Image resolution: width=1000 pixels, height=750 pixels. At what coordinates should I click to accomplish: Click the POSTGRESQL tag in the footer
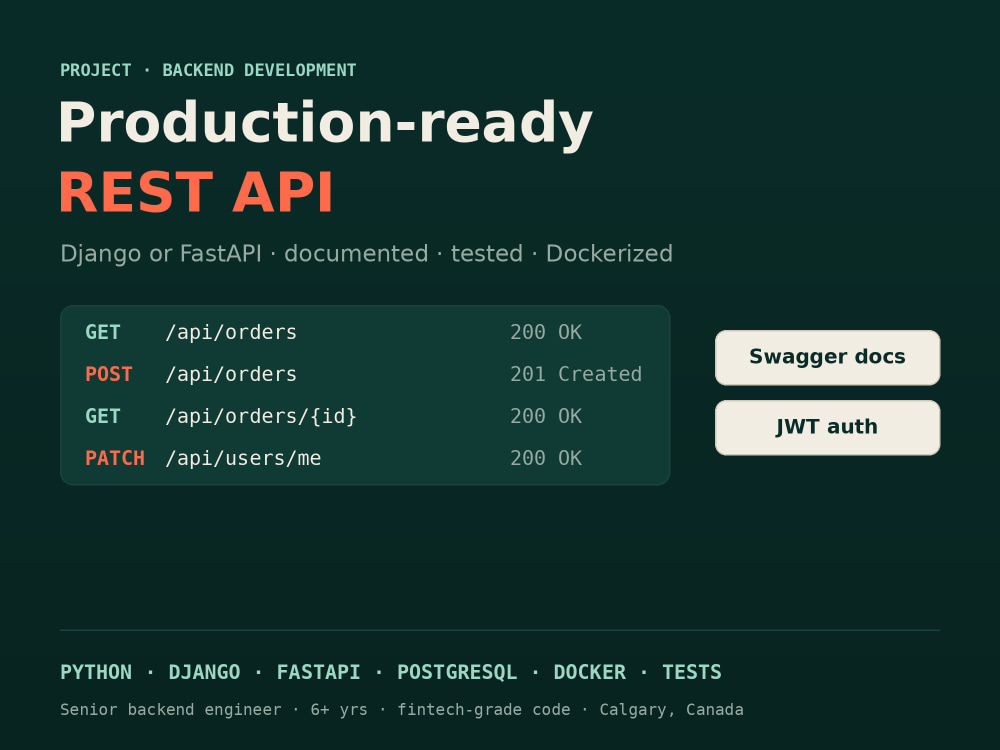457,672
